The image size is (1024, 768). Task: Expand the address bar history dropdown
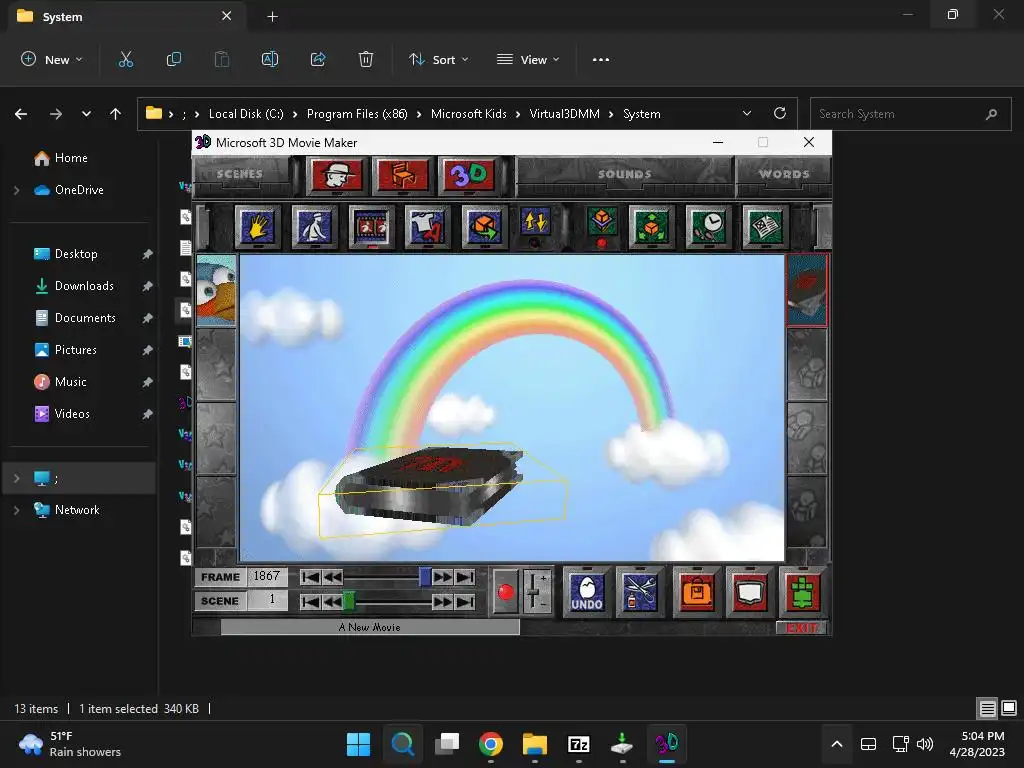746,114
